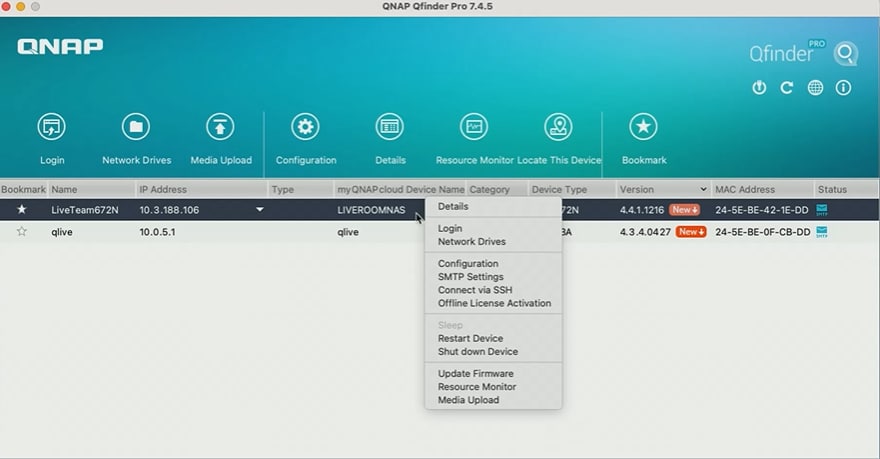Choose Login in the context menu

(x=450, y=228)
